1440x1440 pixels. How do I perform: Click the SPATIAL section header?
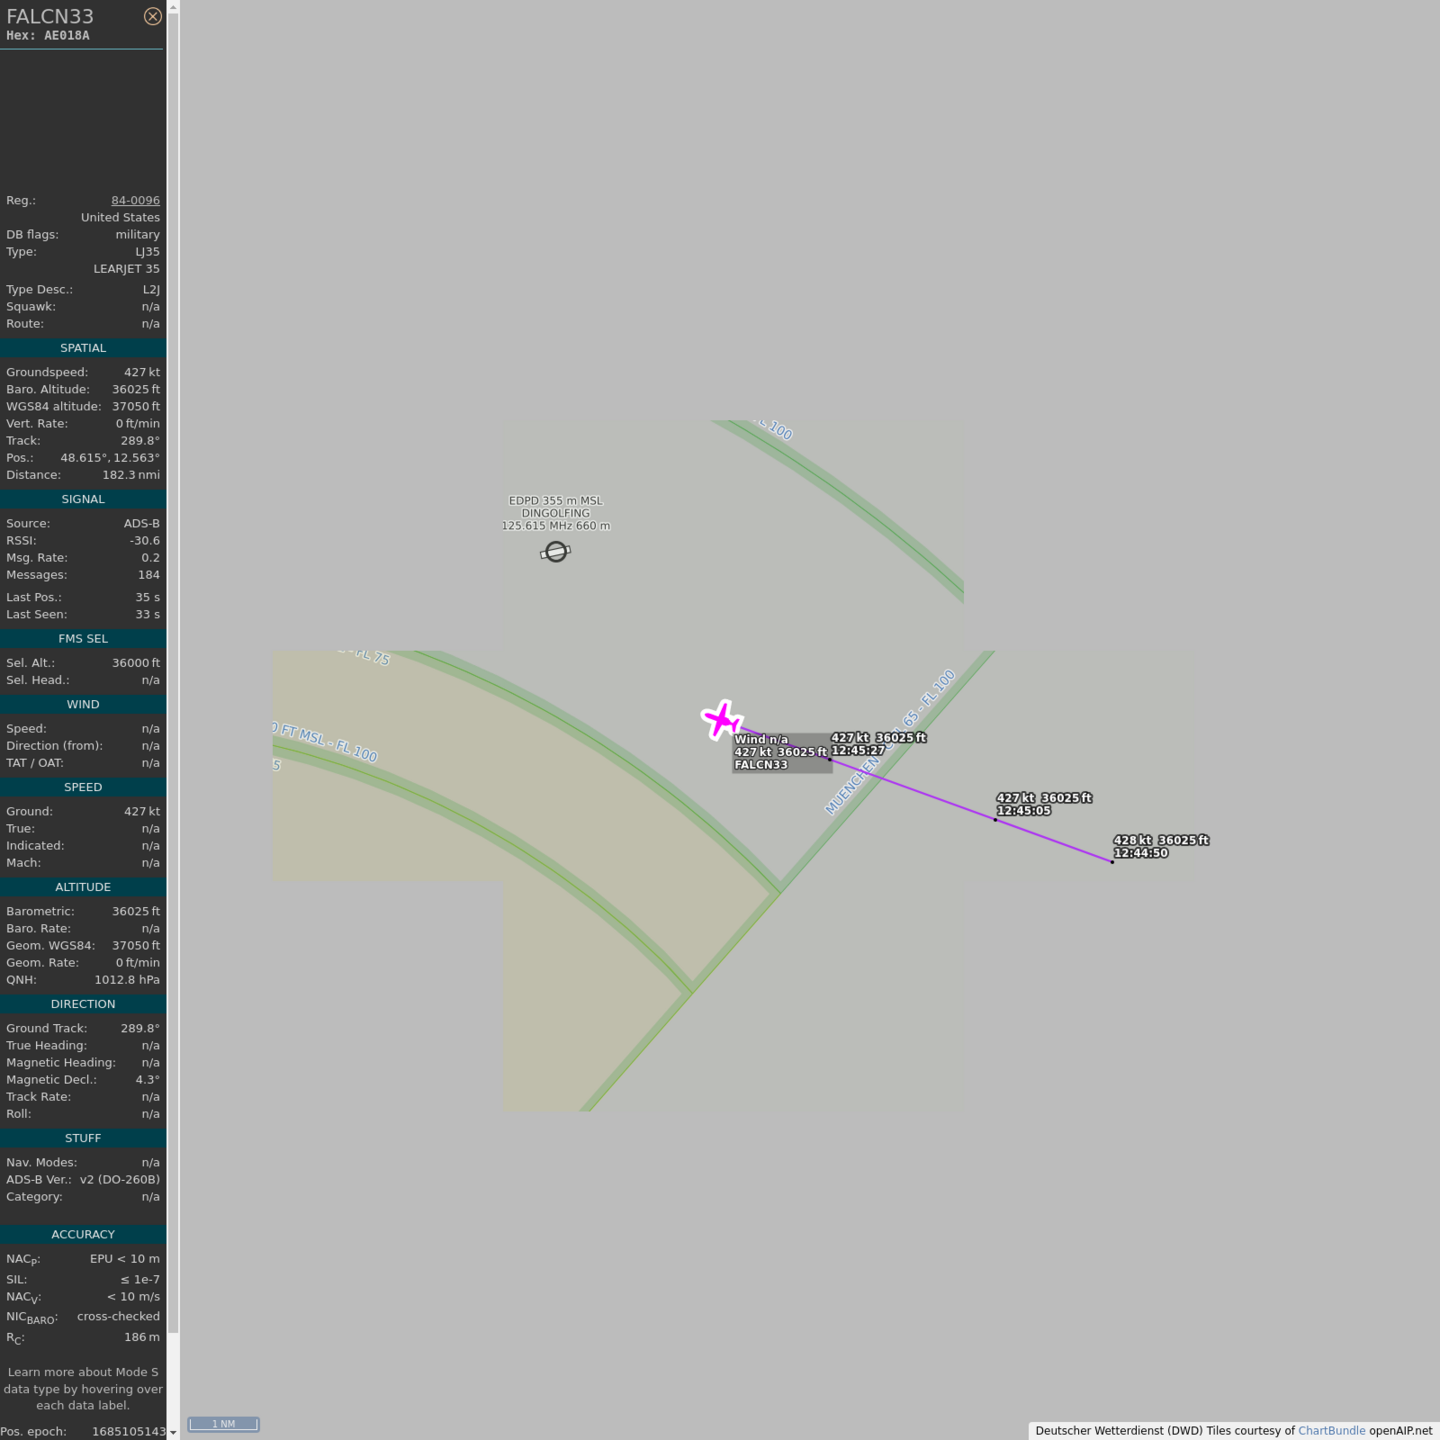(x=83, y=348)
